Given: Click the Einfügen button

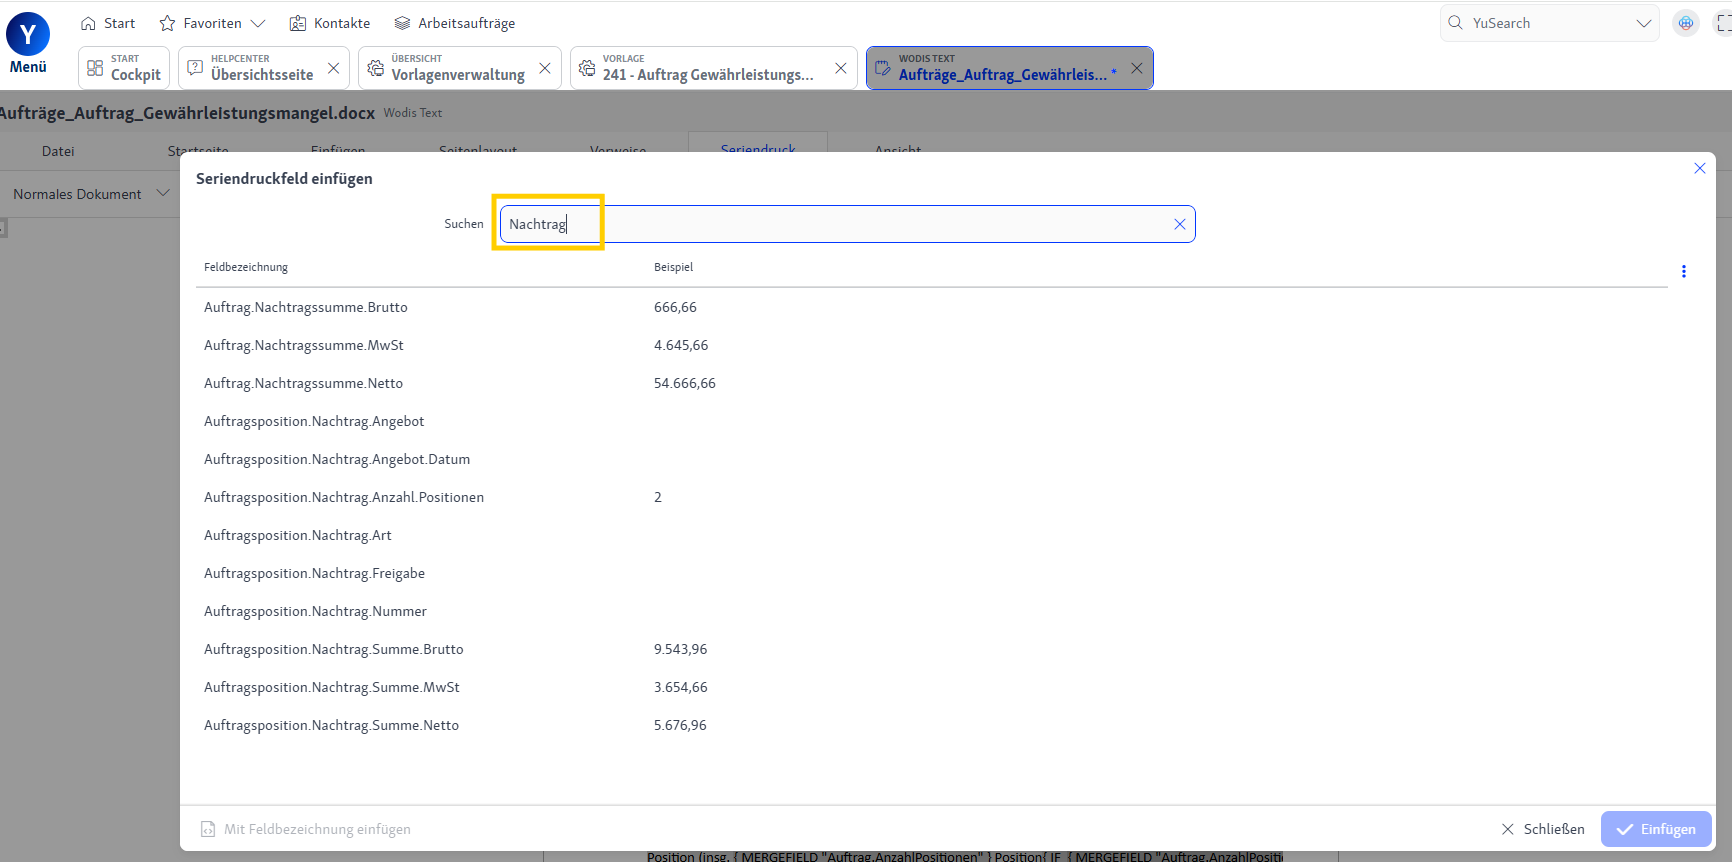Looking at the screenshot, I should coord(1656,829).
